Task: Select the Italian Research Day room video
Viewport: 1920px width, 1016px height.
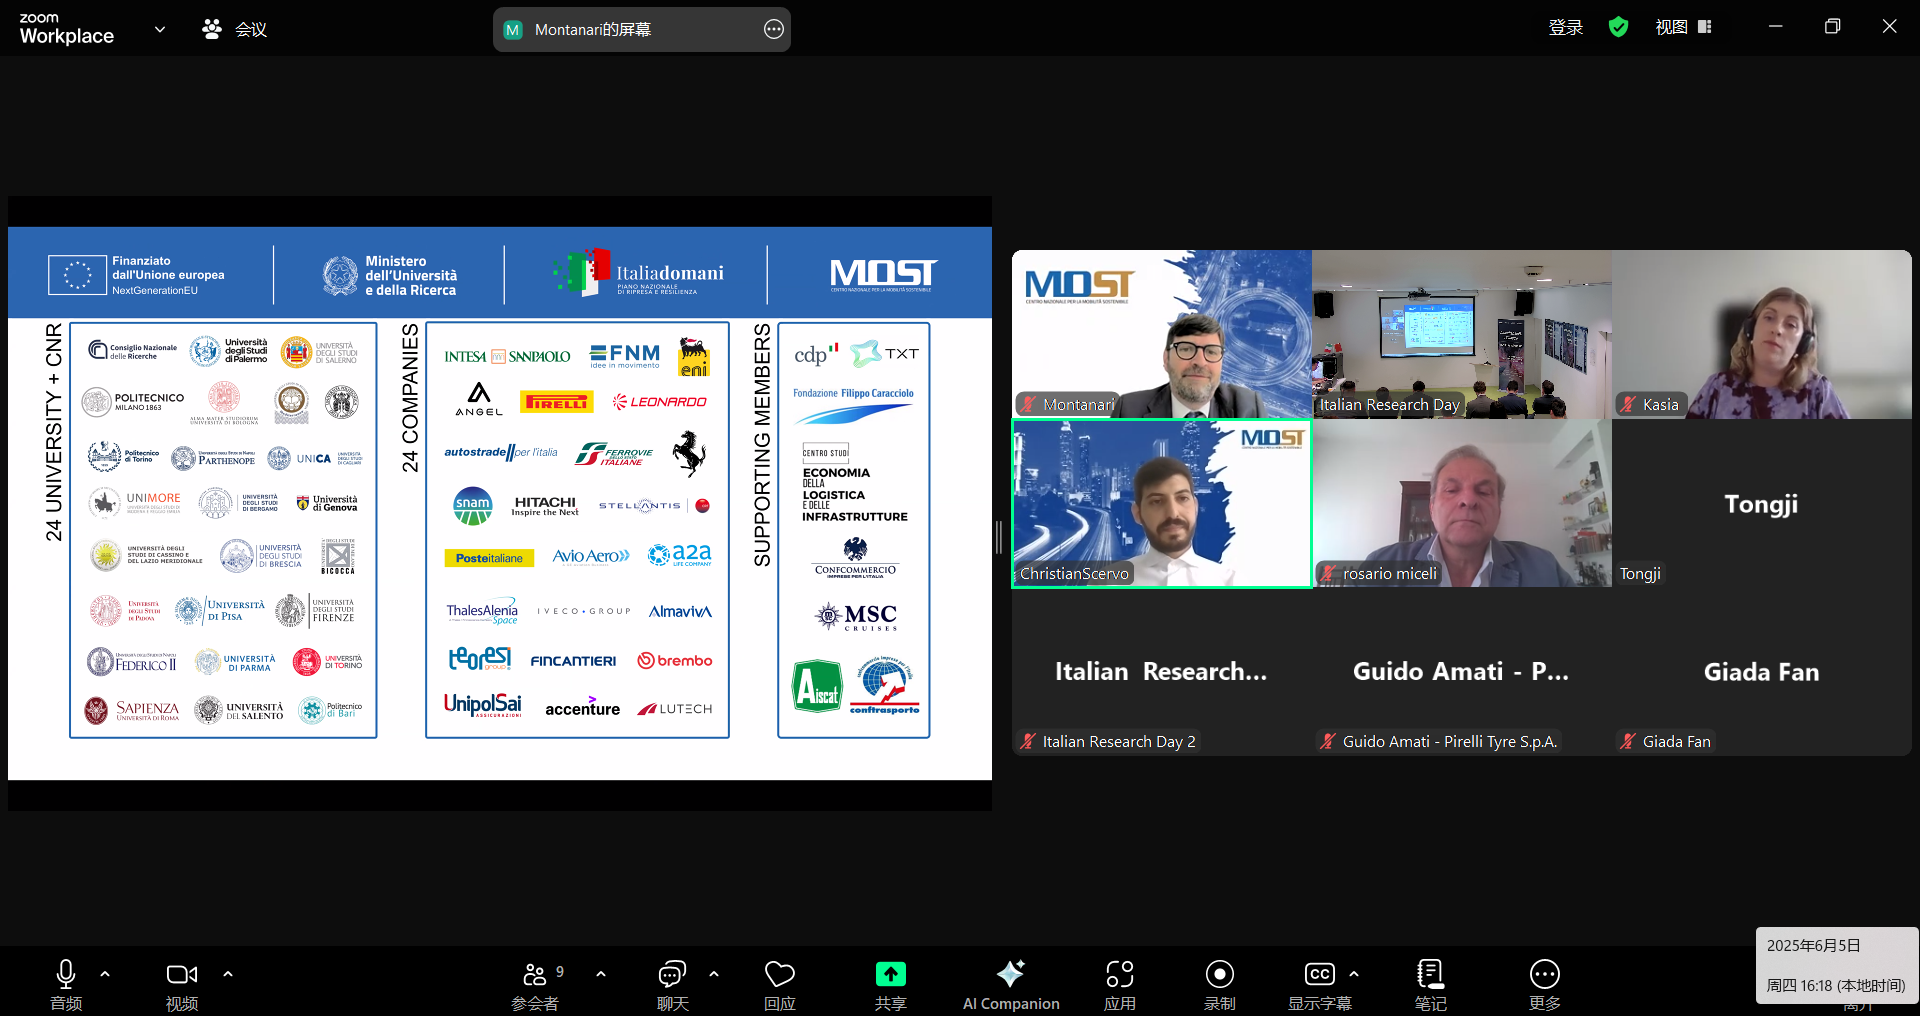Action: pos(1462,334)
